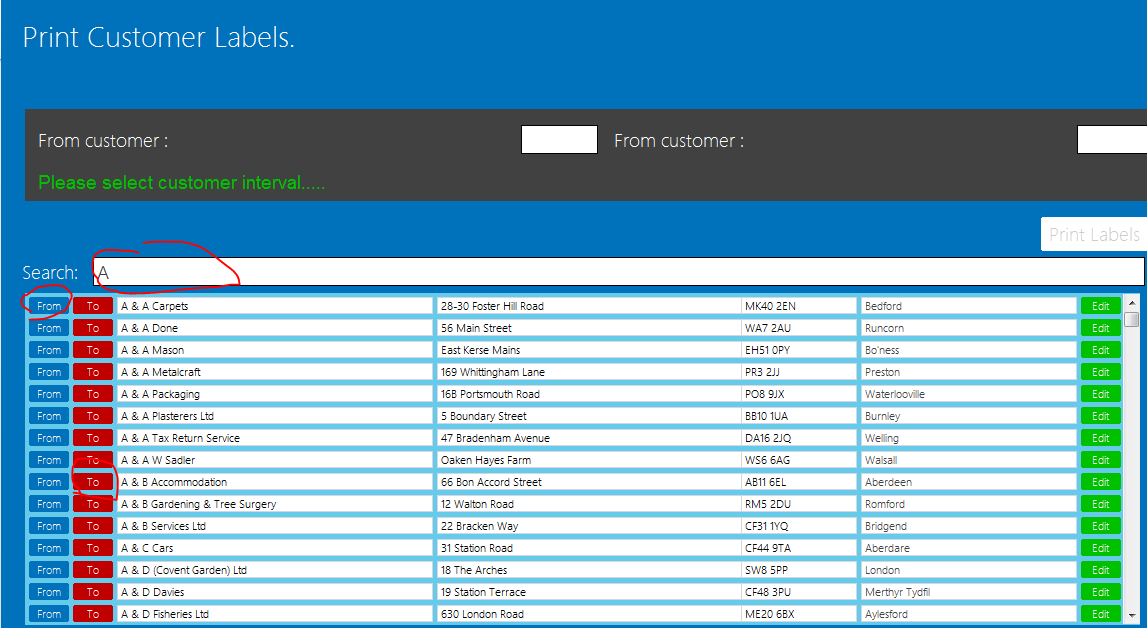
Task: Click From for A & B Services Ltd
Action: (x=49, y=526)
